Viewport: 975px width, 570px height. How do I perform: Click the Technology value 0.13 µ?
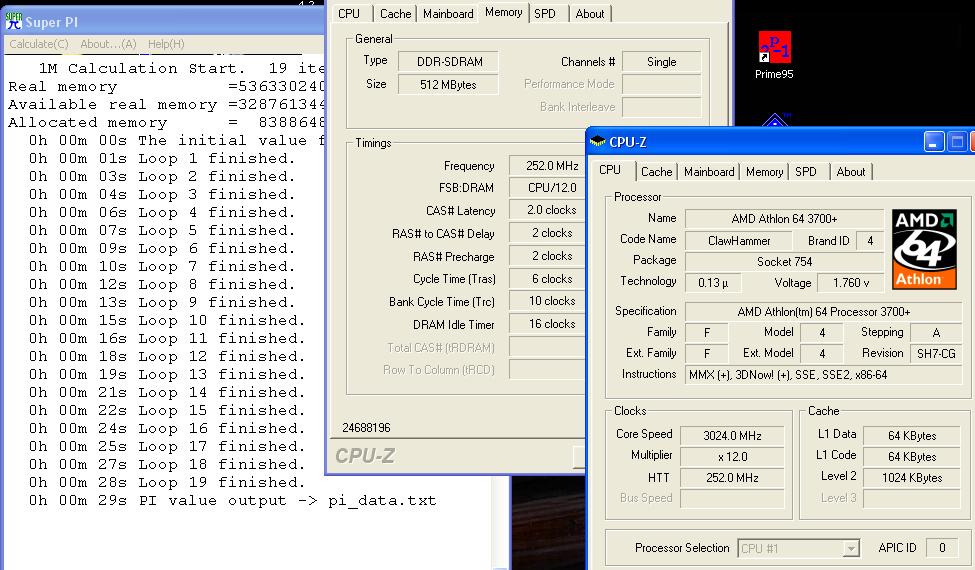coord(713,283)
